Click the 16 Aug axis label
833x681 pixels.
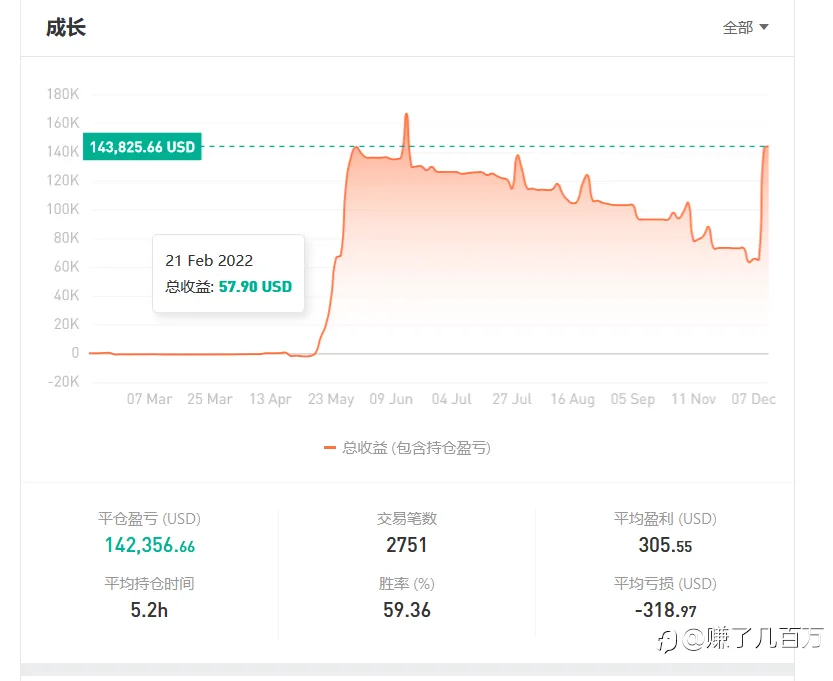tap(572, 399)
